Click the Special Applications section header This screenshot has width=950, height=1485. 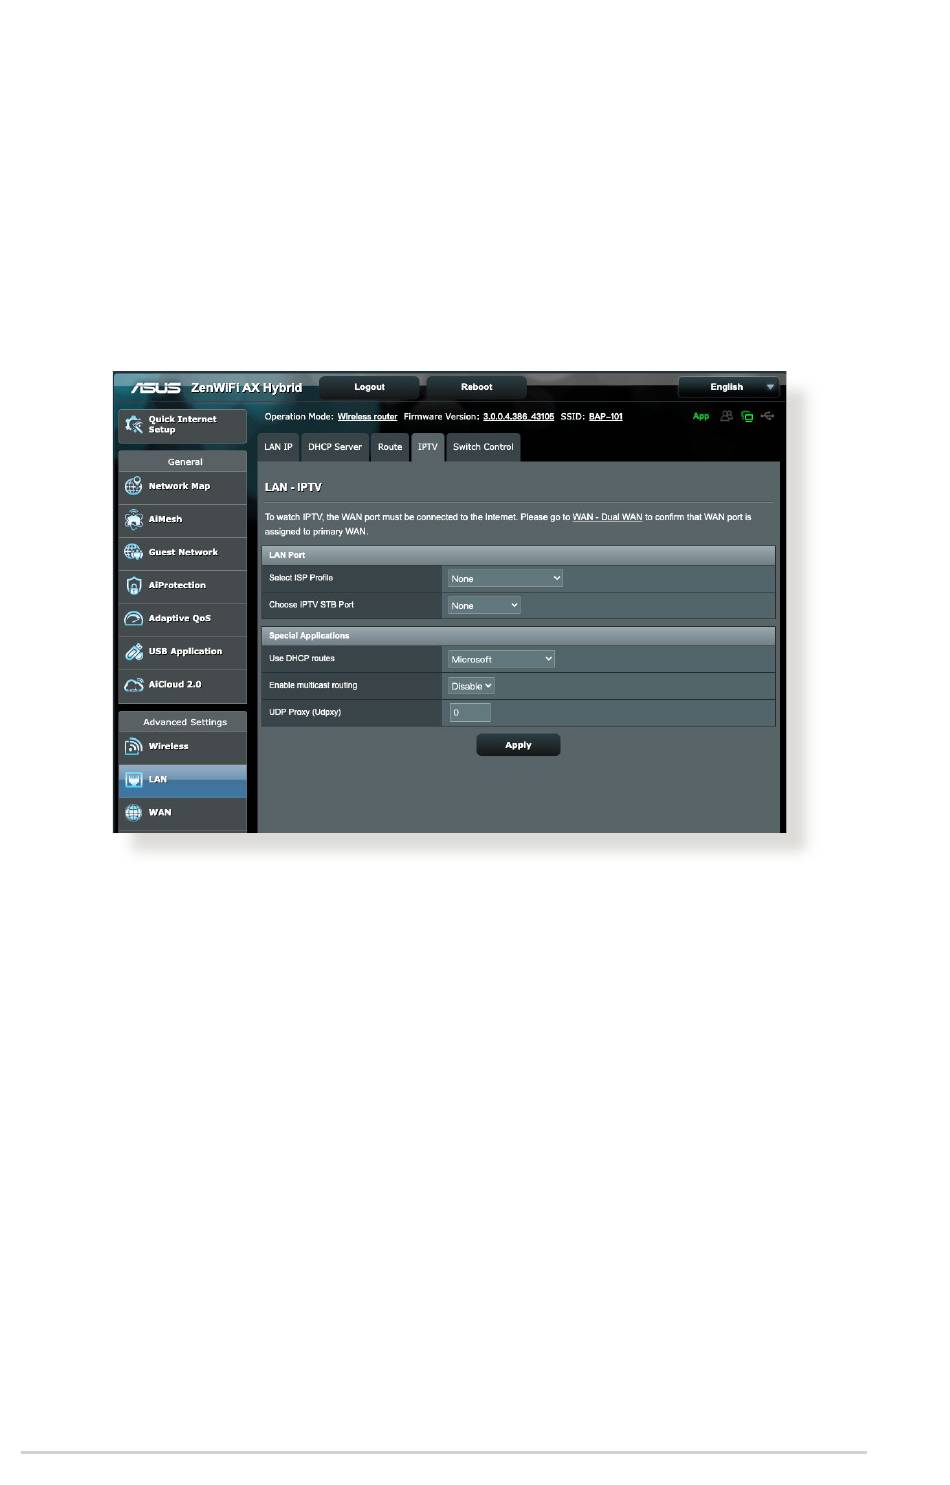(x=518, y=636)
